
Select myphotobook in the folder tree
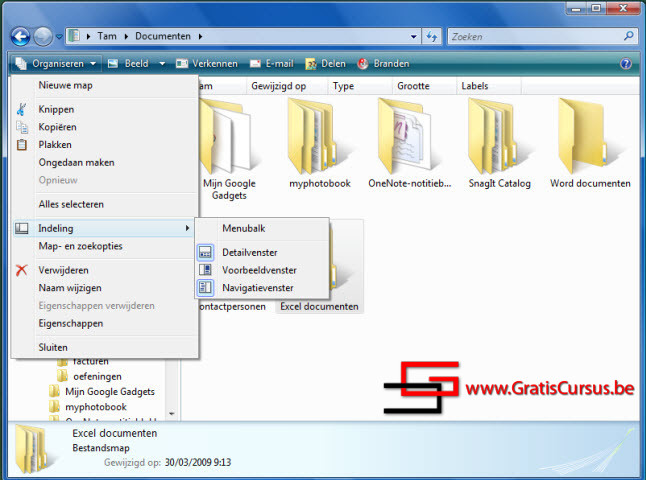96,407
